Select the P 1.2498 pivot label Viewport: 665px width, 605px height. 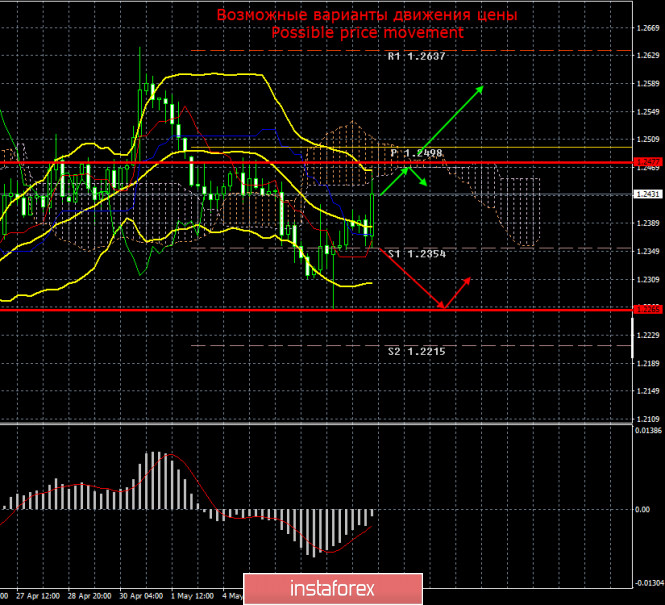[416, 153]
